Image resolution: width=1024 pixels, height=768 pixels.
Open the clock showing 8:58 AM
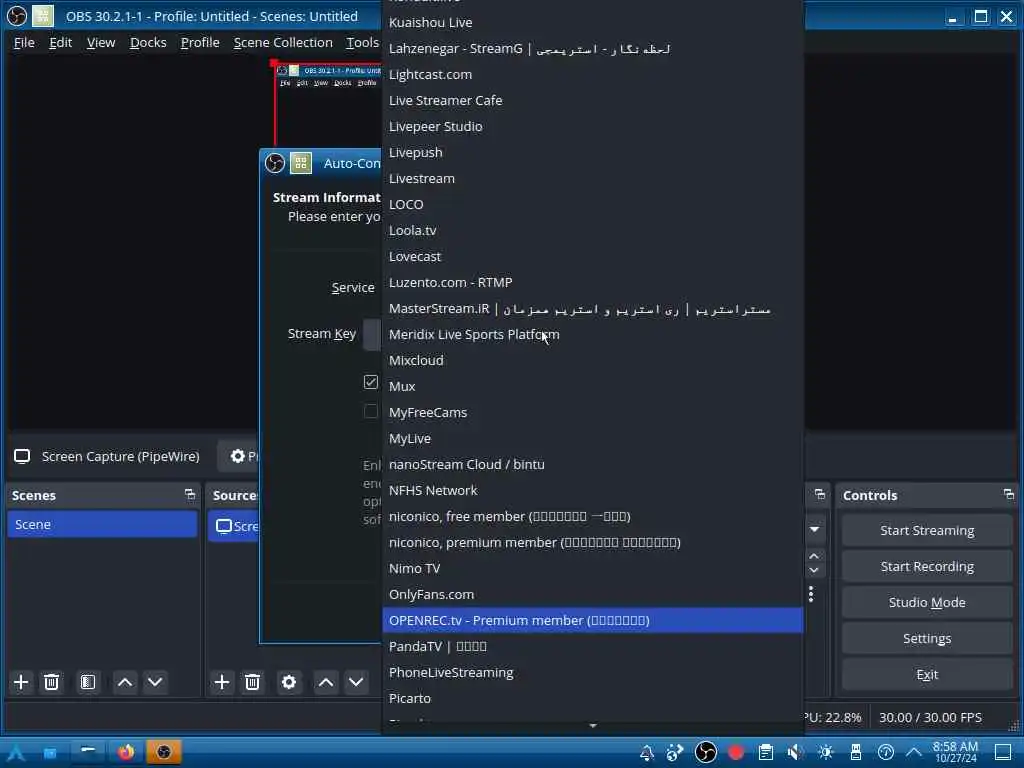(955, 752)
